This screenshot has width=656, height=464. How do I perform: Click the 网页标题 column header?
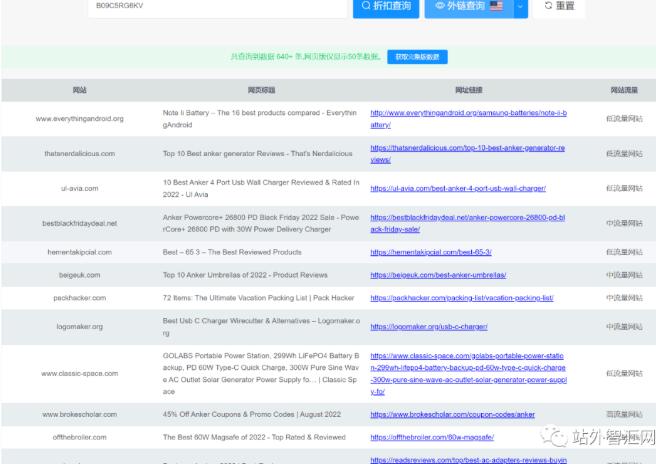coord(261,90)
